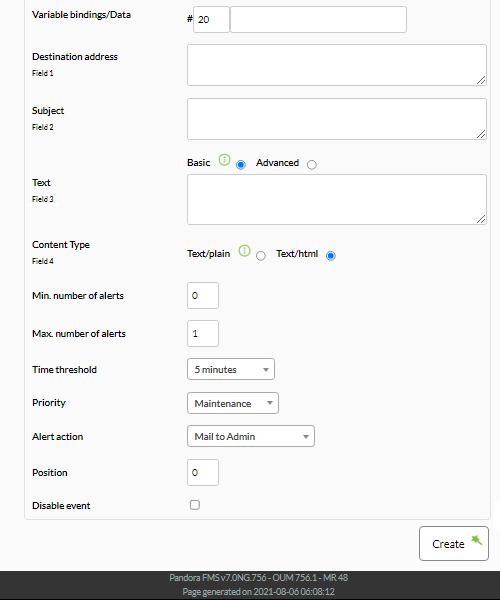Click the Variable bindings data text field
The height and width of the screenshot is (600, 500).
click(x=318, y=20)
